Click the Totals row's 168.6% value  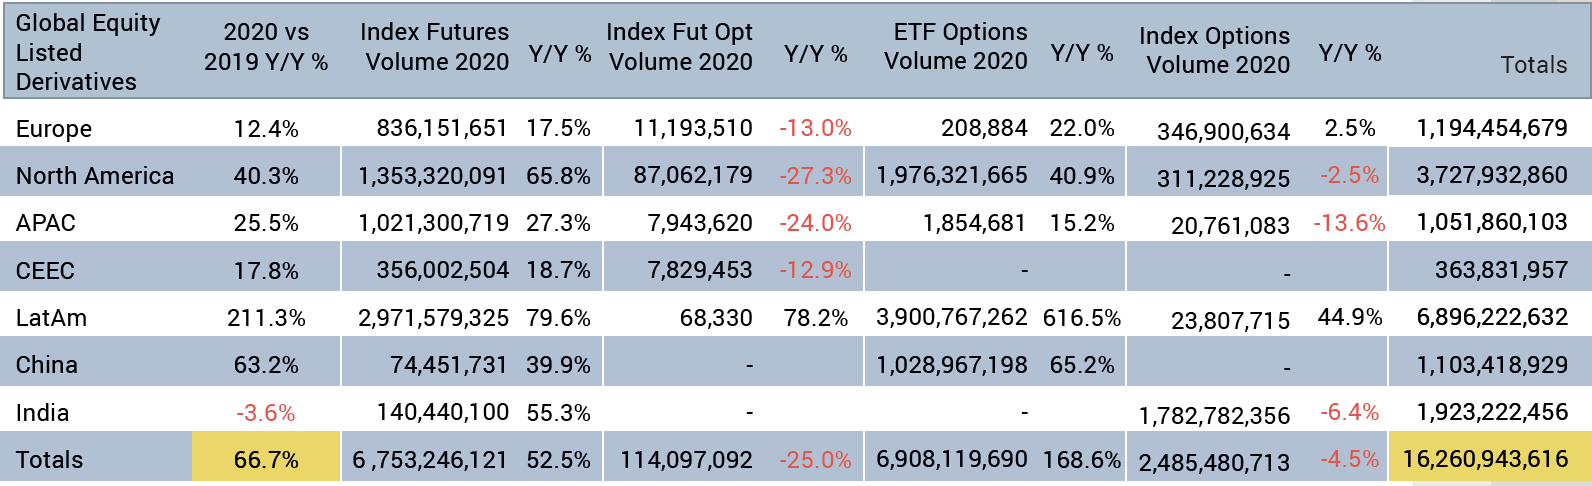(x=1081, y=460)
